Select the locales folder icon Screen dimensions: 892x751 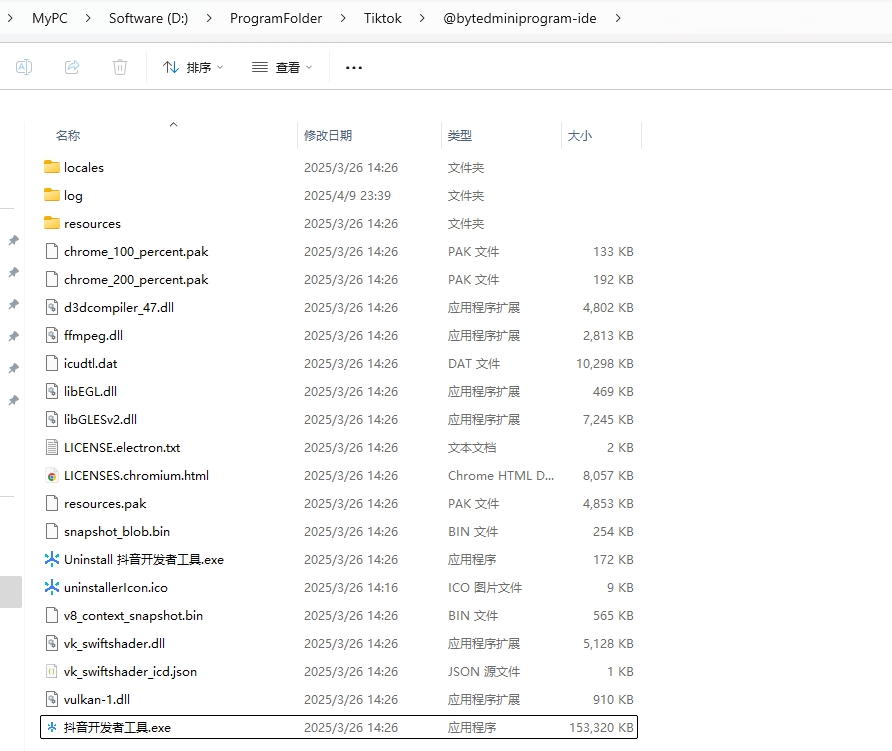pyautogui.click(x=52, y=167)
